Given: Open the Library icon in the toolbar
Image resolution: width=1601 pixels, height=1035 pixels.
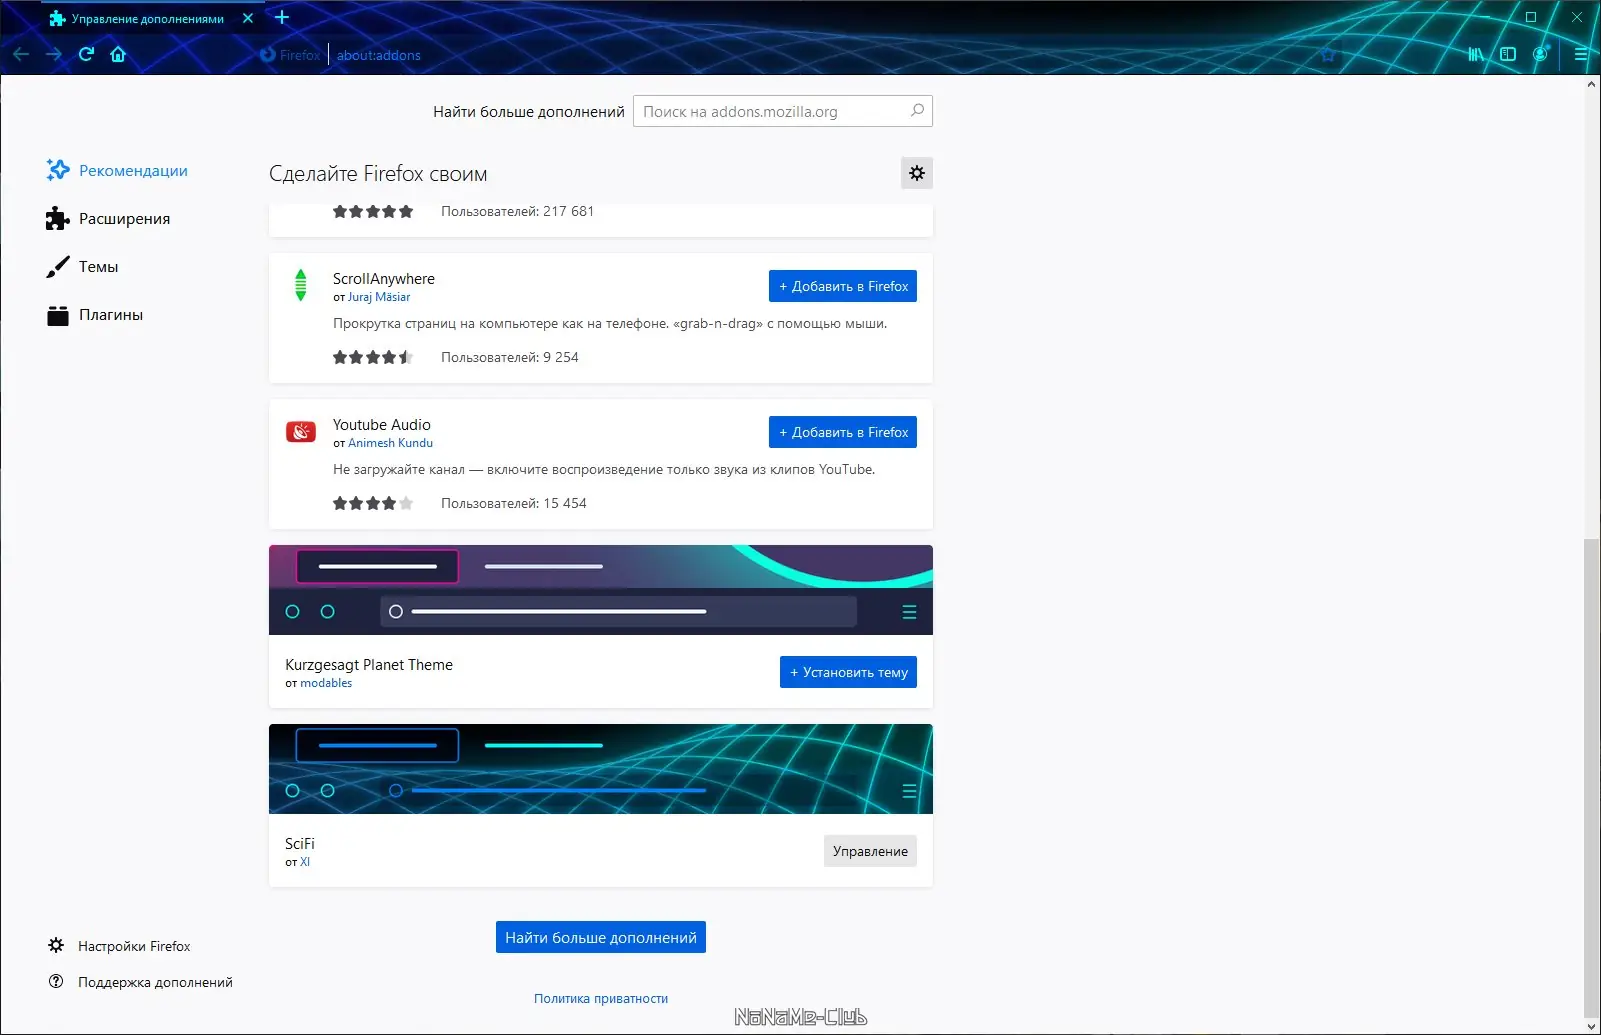Looking at the screenshot, I should click(x=1476, y=54).
